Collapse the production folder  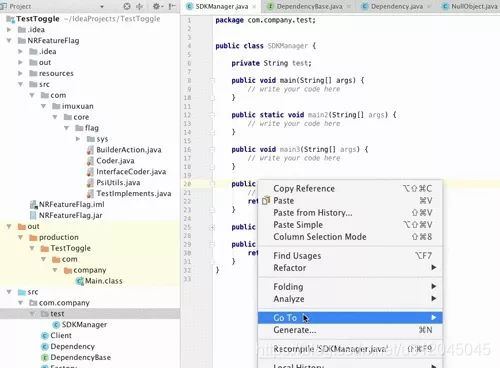point(20,237)
